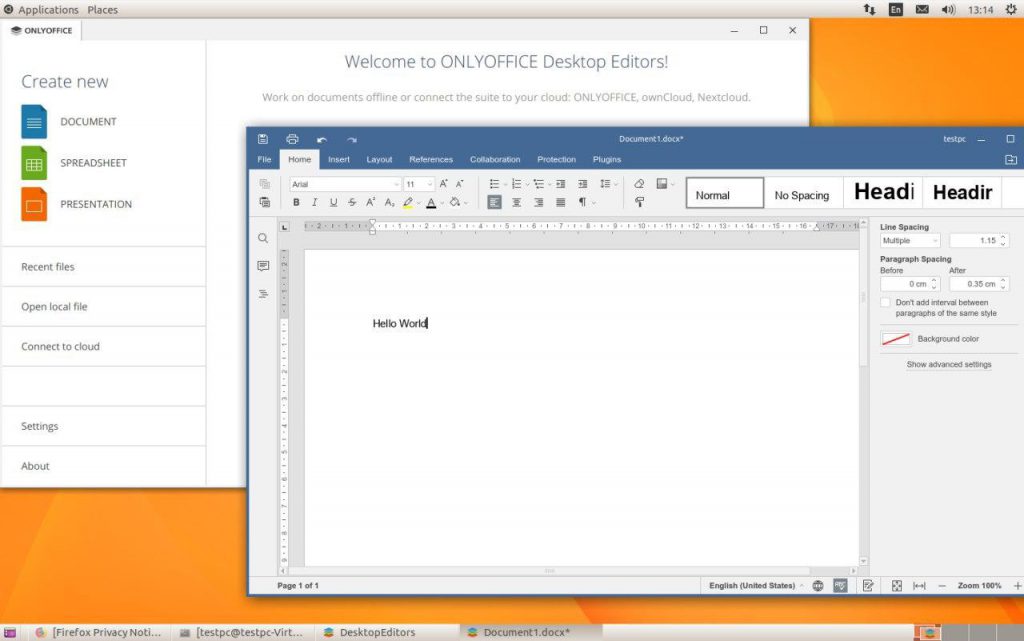Open the File menu tab
Image resolution: width=1024 pixels, height=641 pixels.
pos(264,159)
